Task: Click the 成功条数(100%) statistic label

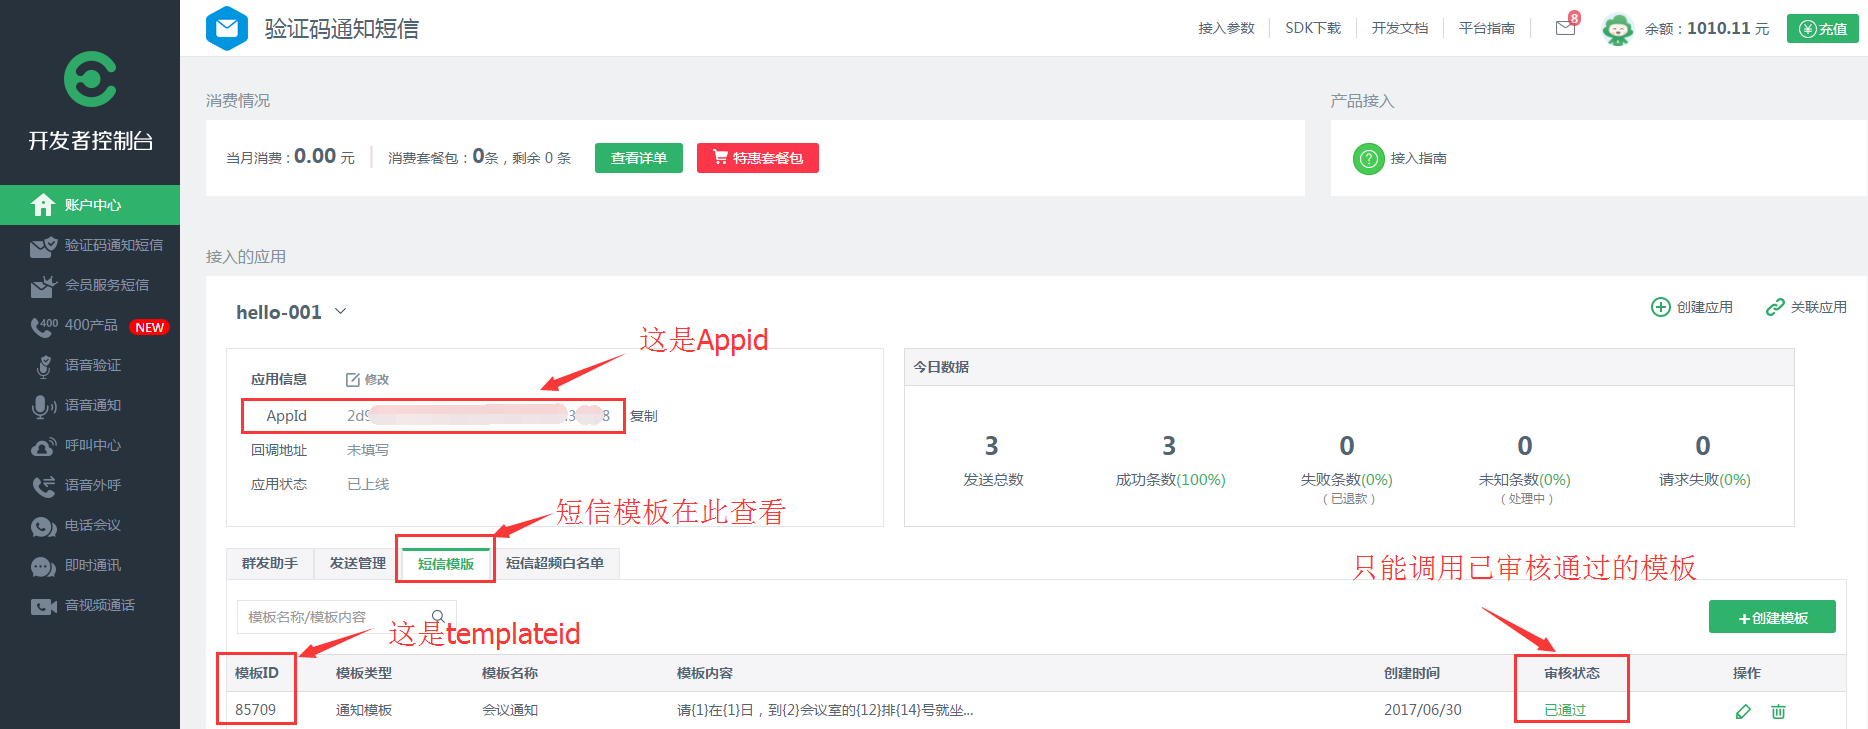Action: tap(1170, 480)
